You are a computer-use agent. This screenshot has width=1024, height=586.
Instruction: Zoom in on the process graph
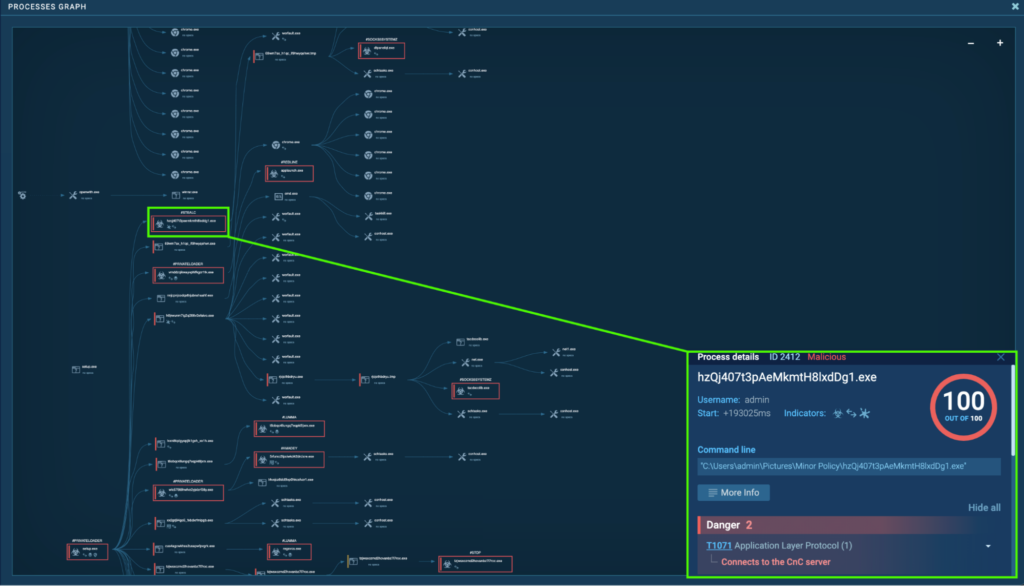click(999, 43)
